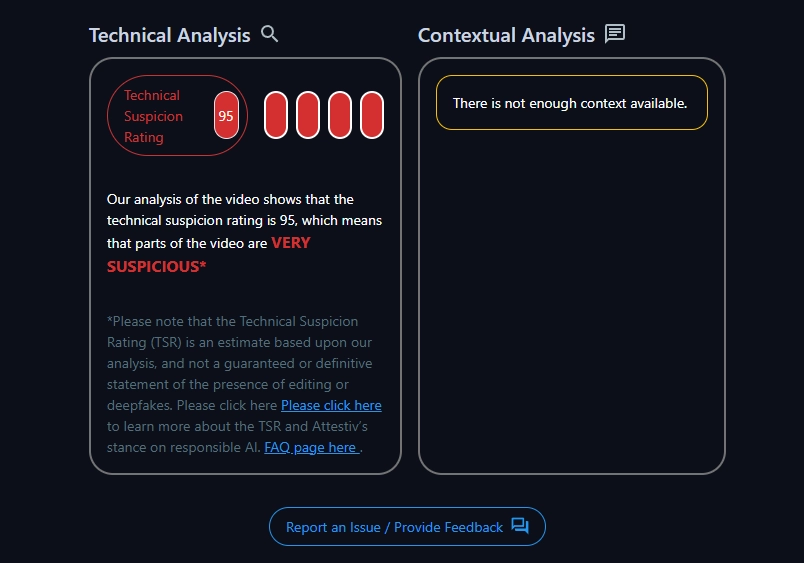Select the fourth red suspicion level bar
Viewport: 804px width, 563px height.
click(x=372, y=115)
